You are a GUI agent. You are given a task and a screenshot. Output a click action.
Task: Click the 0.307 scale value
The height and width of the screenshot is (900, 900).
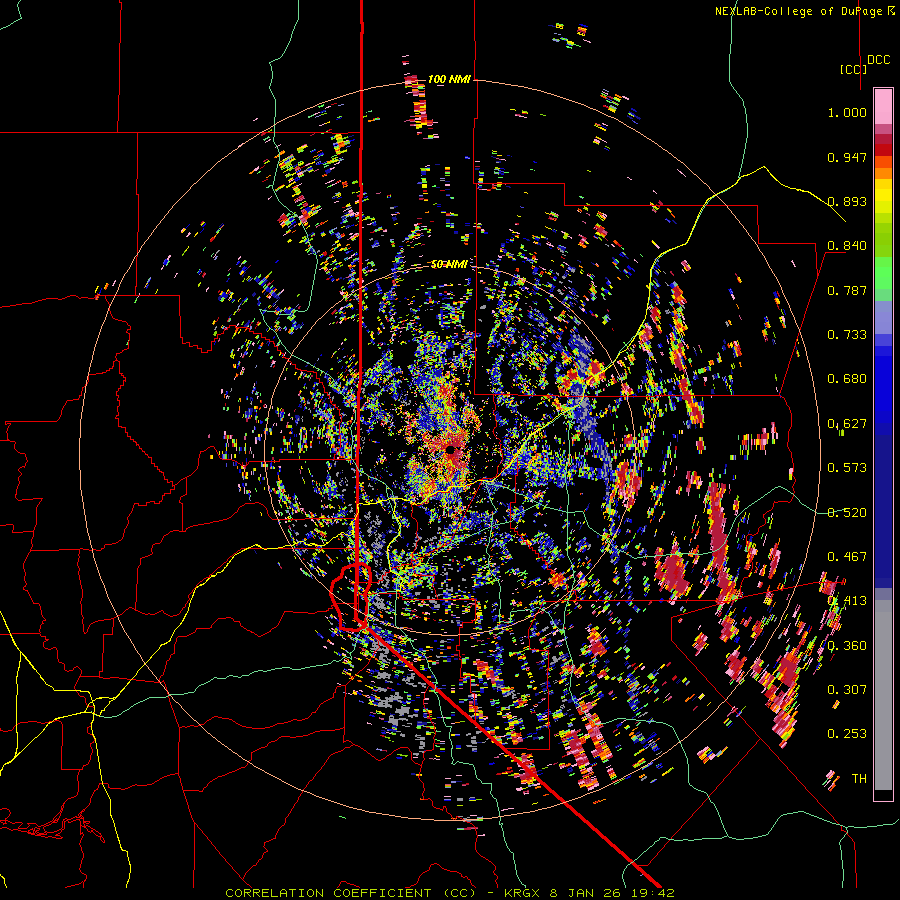coord(847,690)
